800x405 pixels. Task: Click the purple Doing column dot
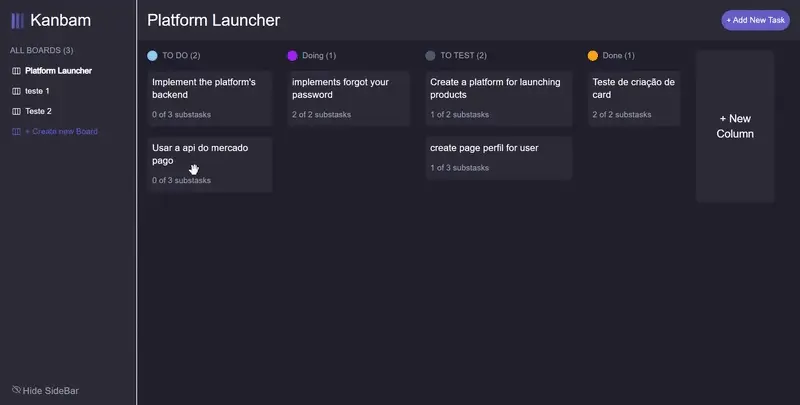292,56
